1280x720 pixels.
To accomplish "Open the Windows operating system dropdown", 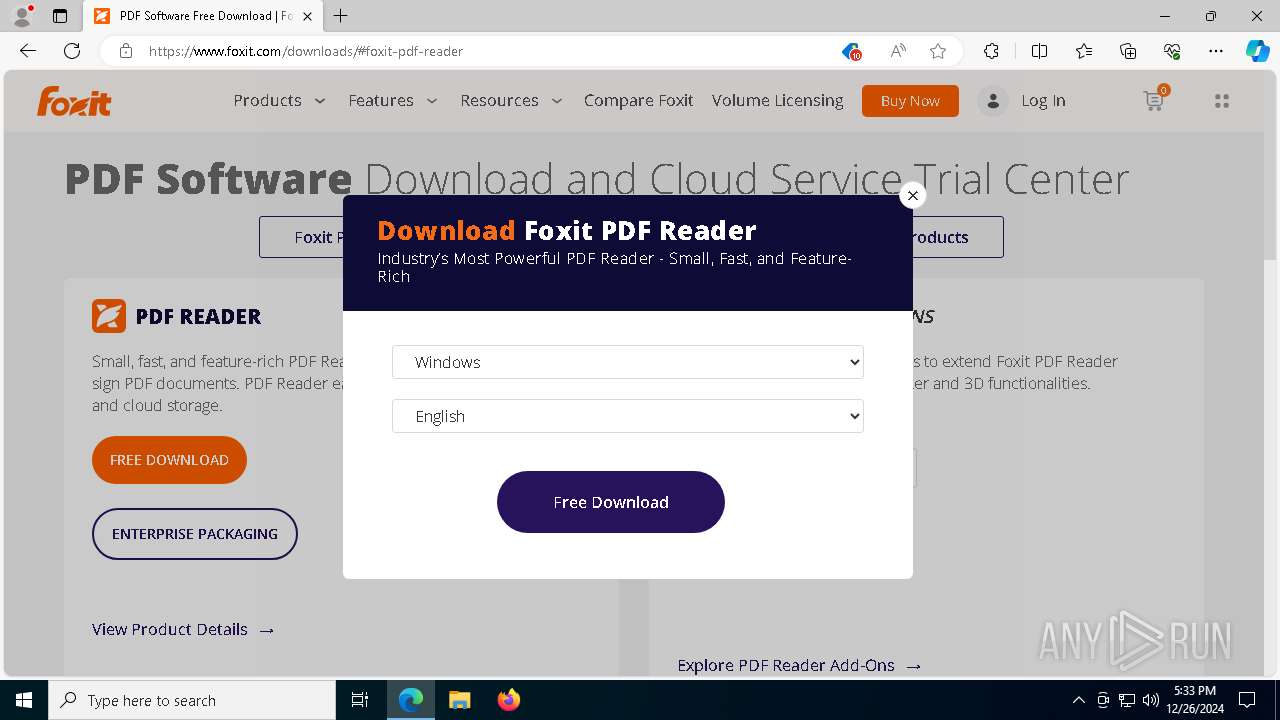I will pos(628,362).
